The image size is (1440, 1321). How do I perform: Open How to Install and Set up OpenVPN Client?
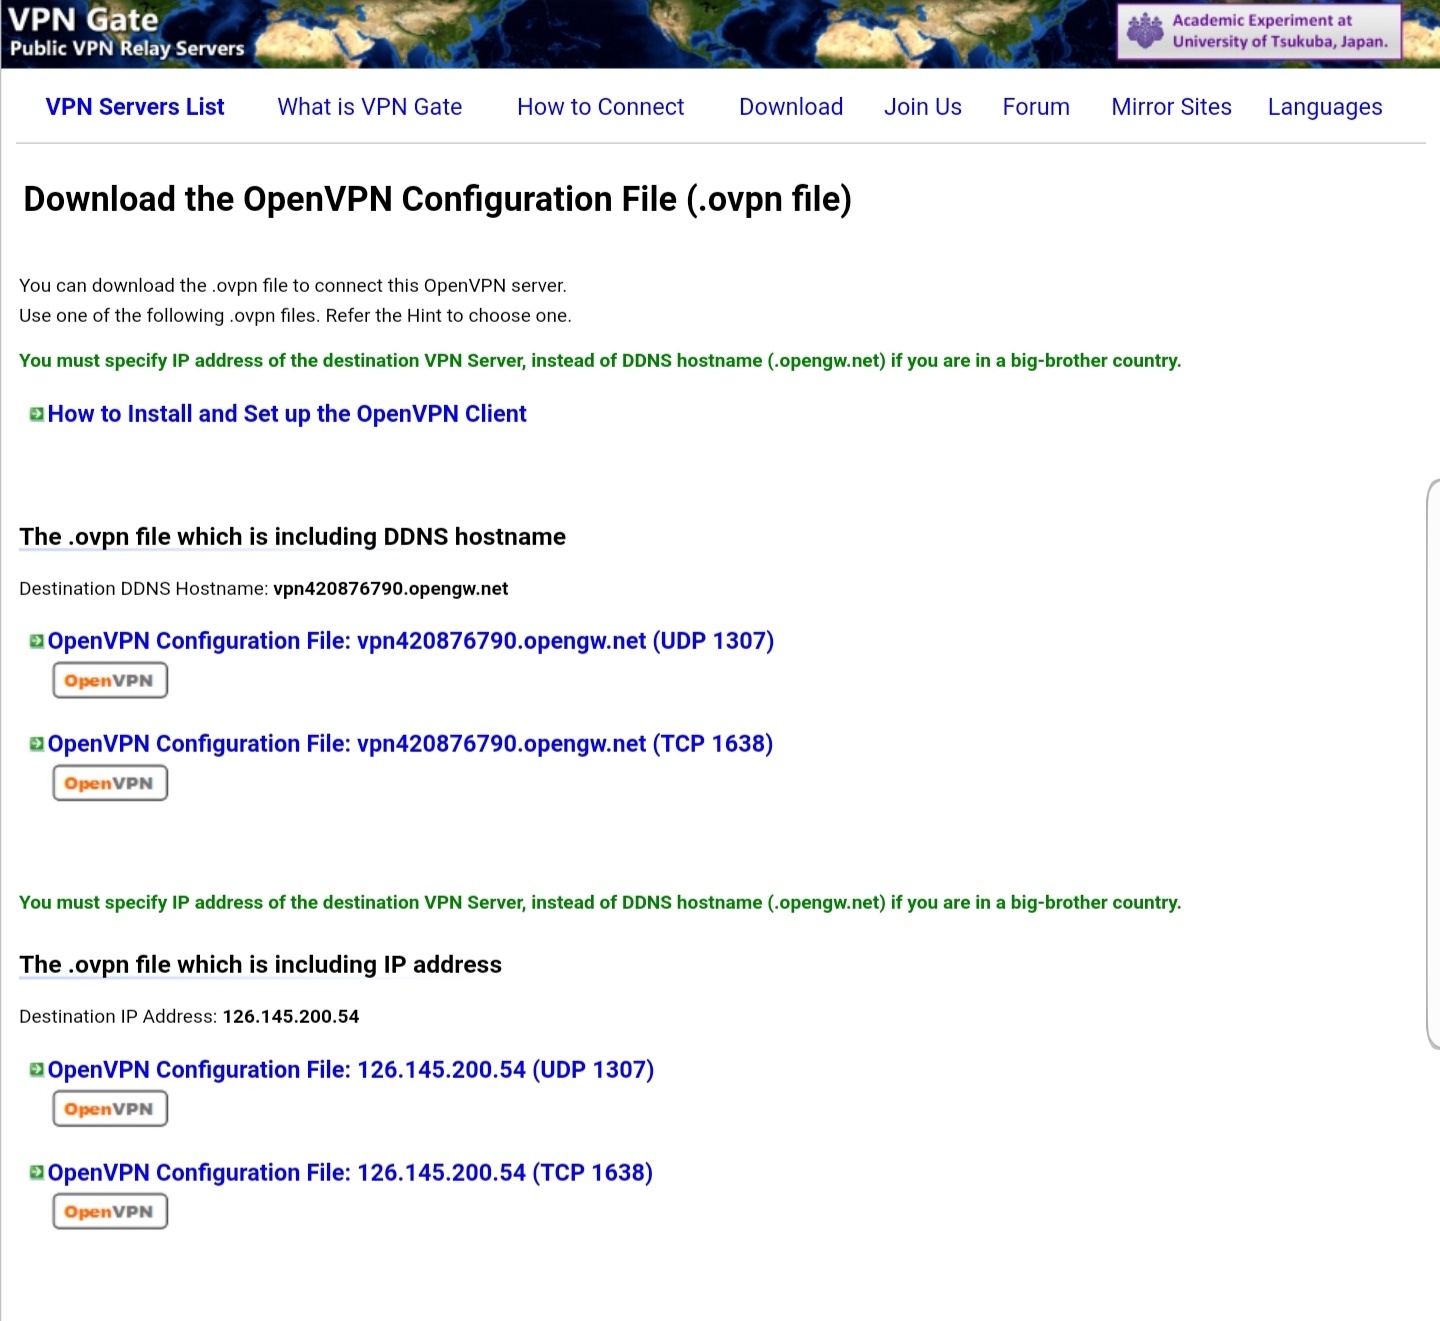287,414
